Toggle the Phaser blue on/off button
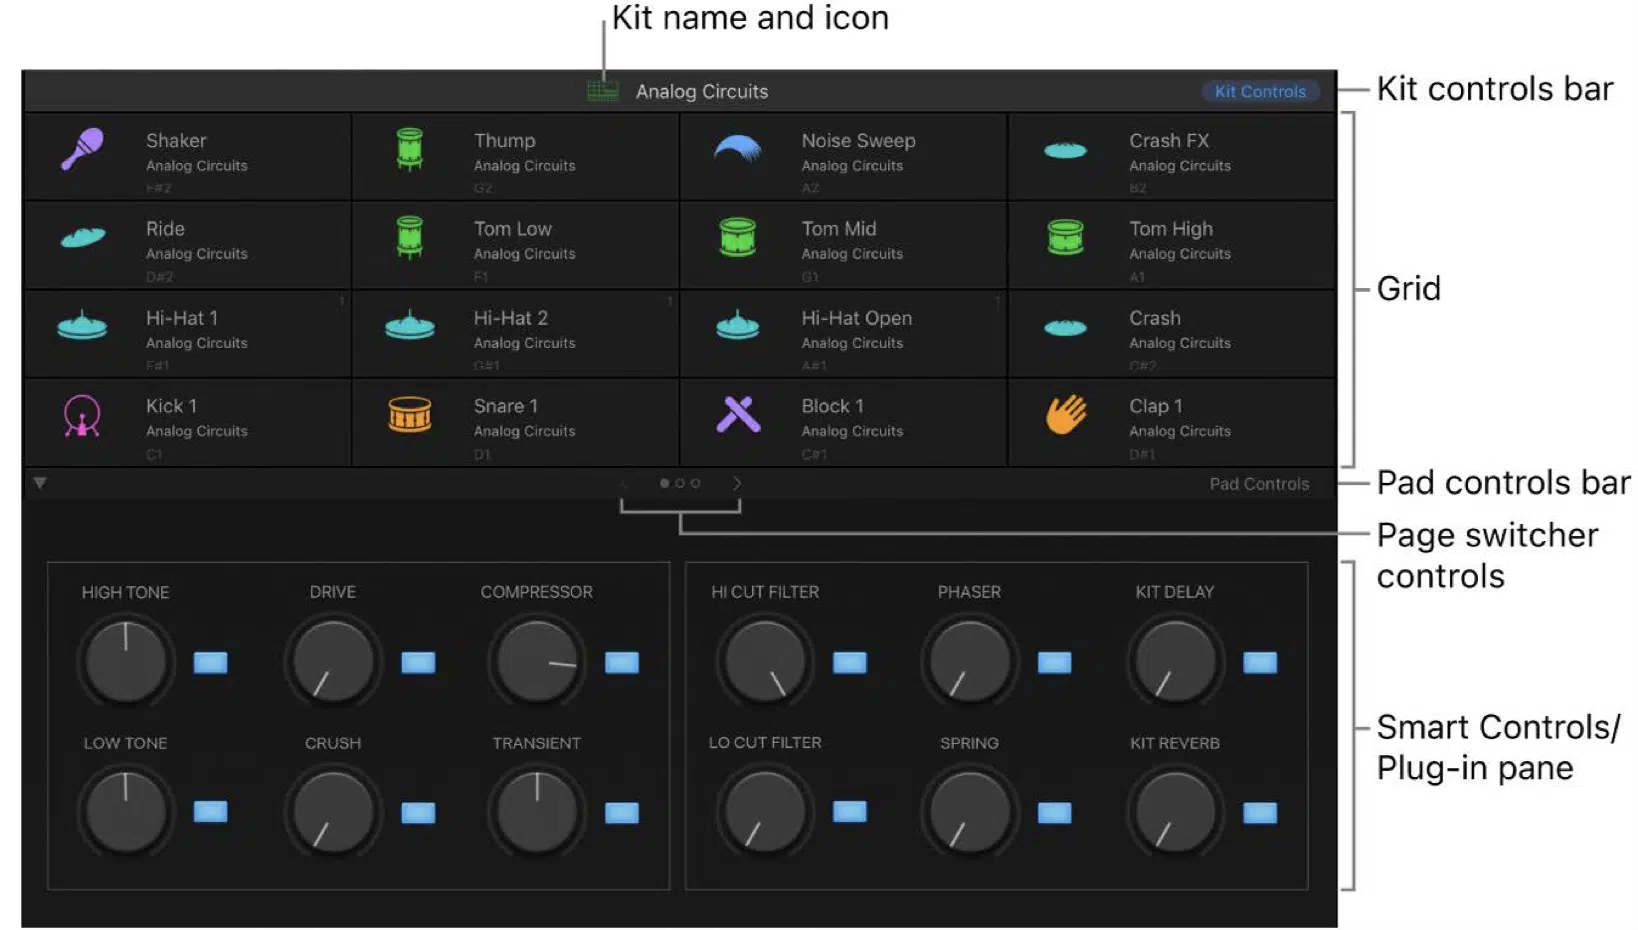 [1054, 662]
